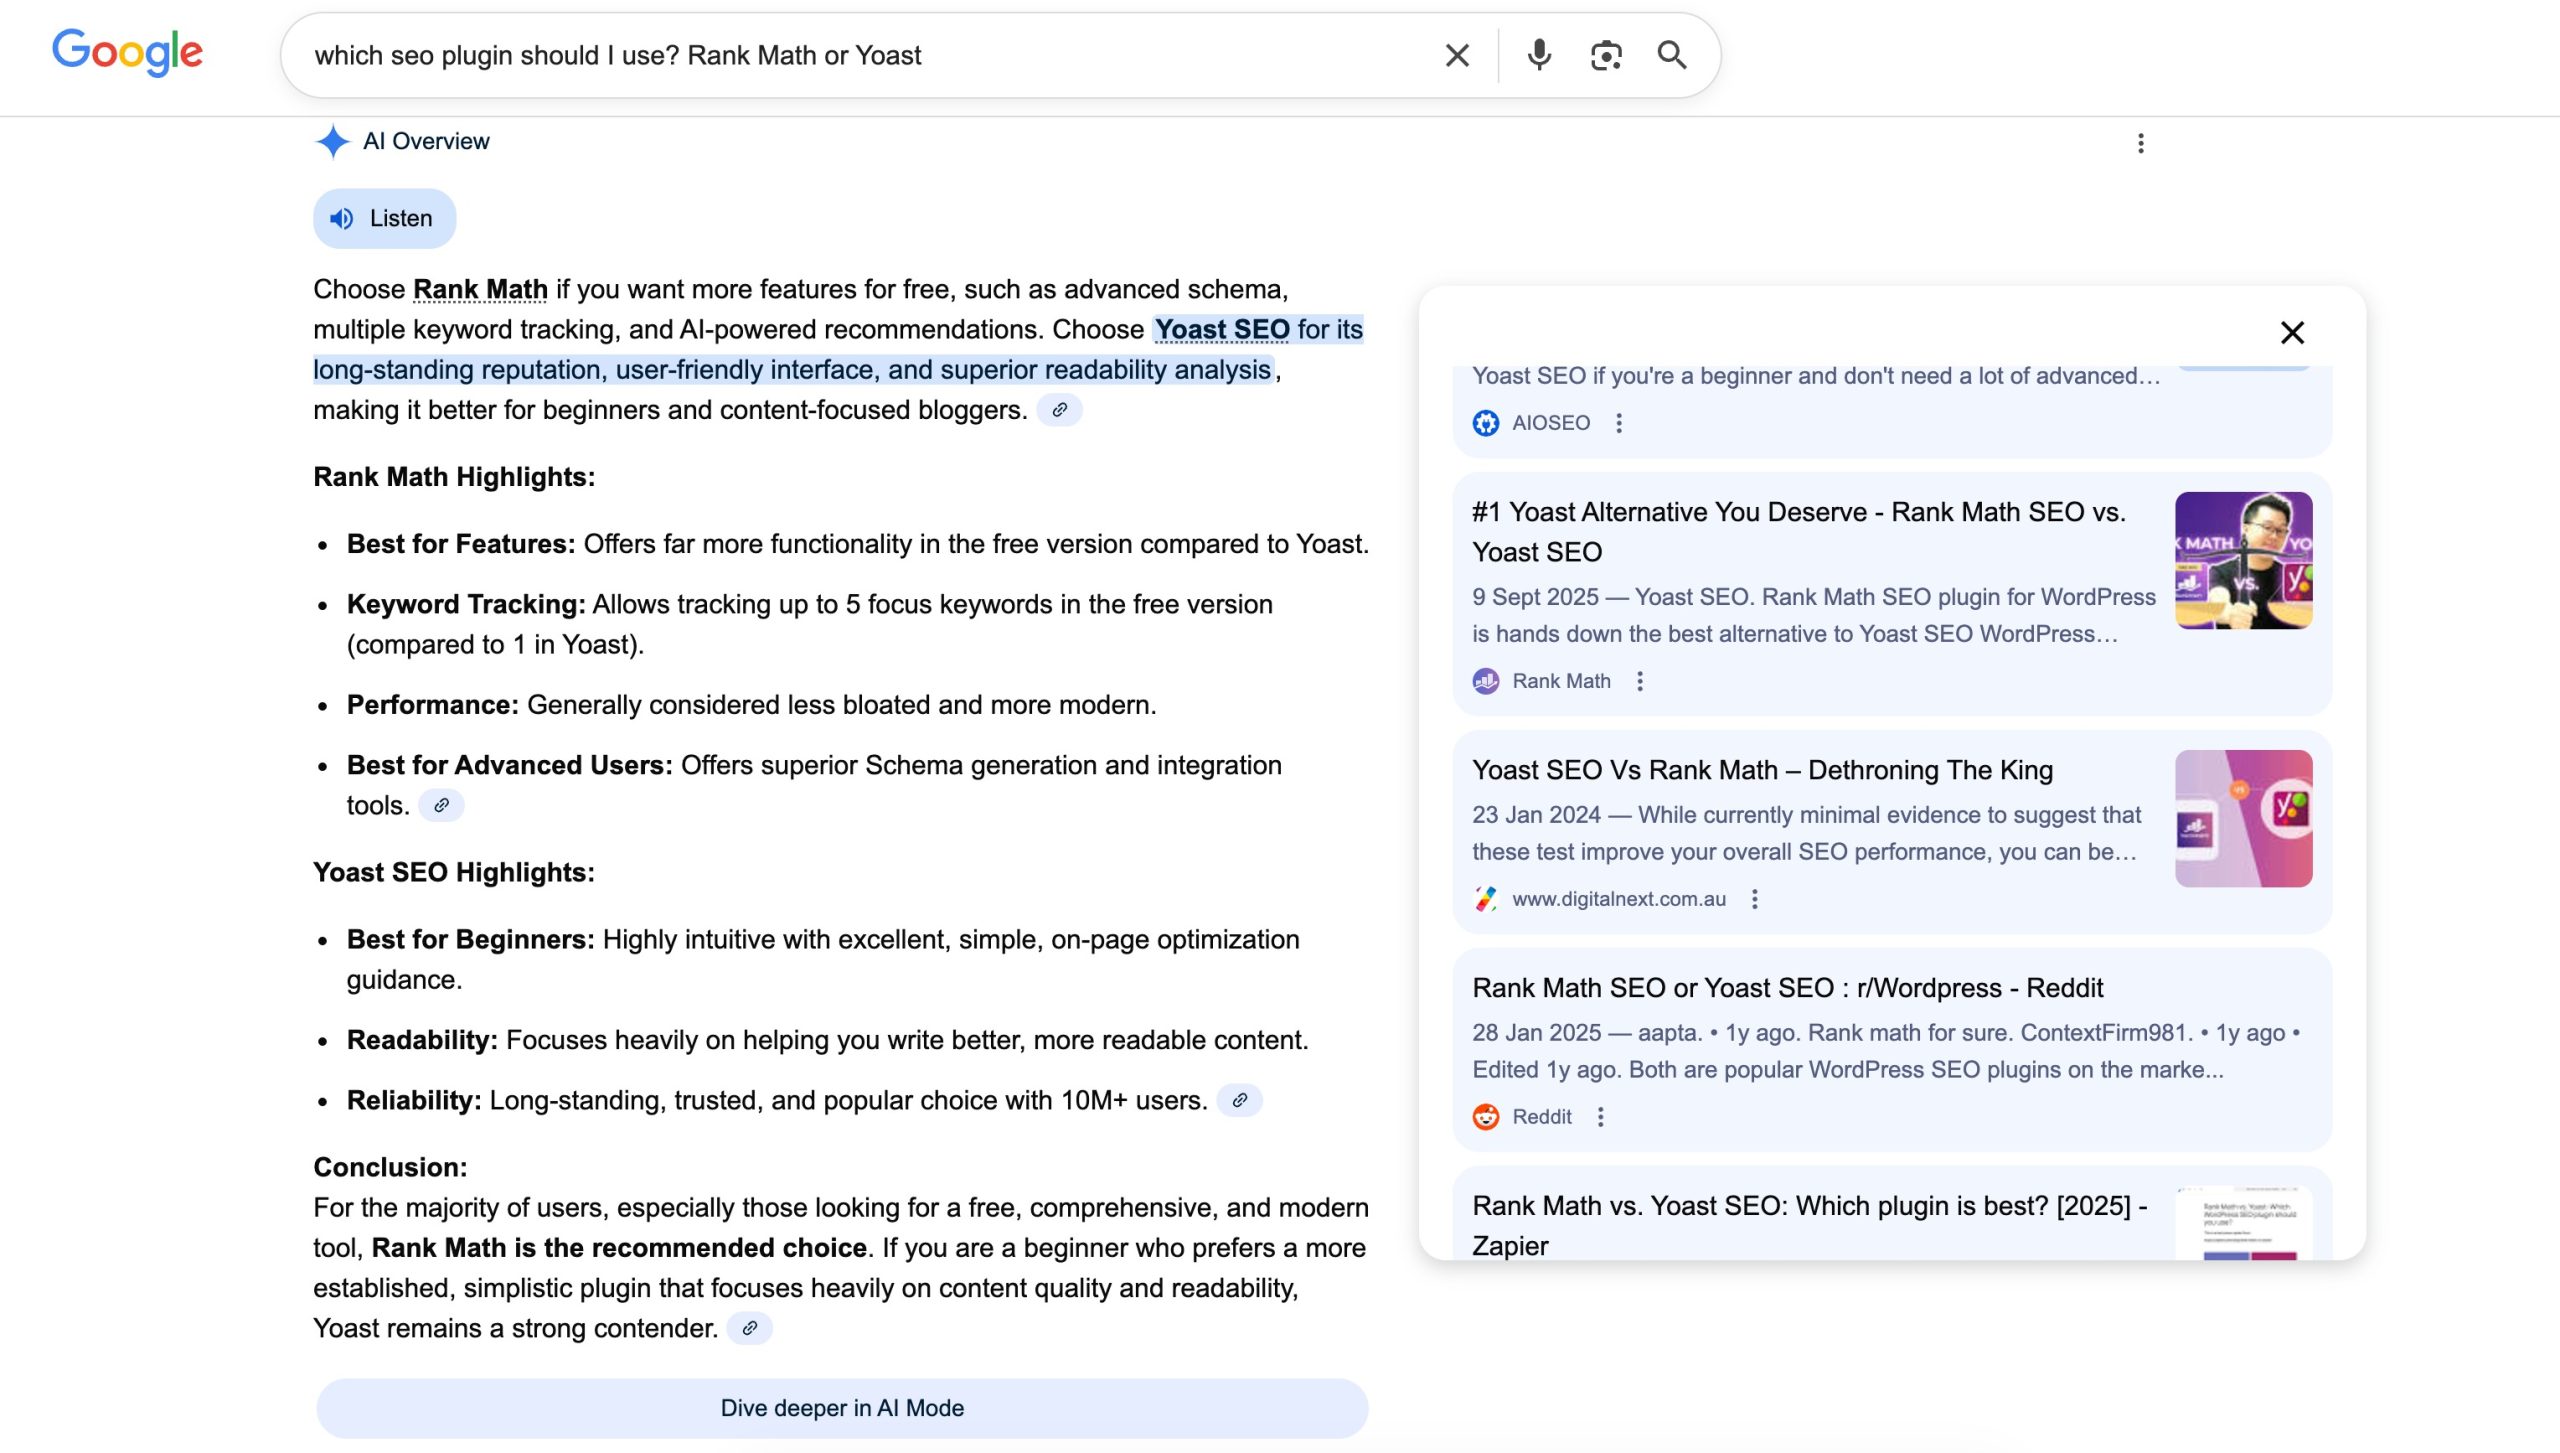Viewport: 2560px width, 1453px height.
Task: Click Dive deeper in AI Mode button
Action: point(842,1408)
